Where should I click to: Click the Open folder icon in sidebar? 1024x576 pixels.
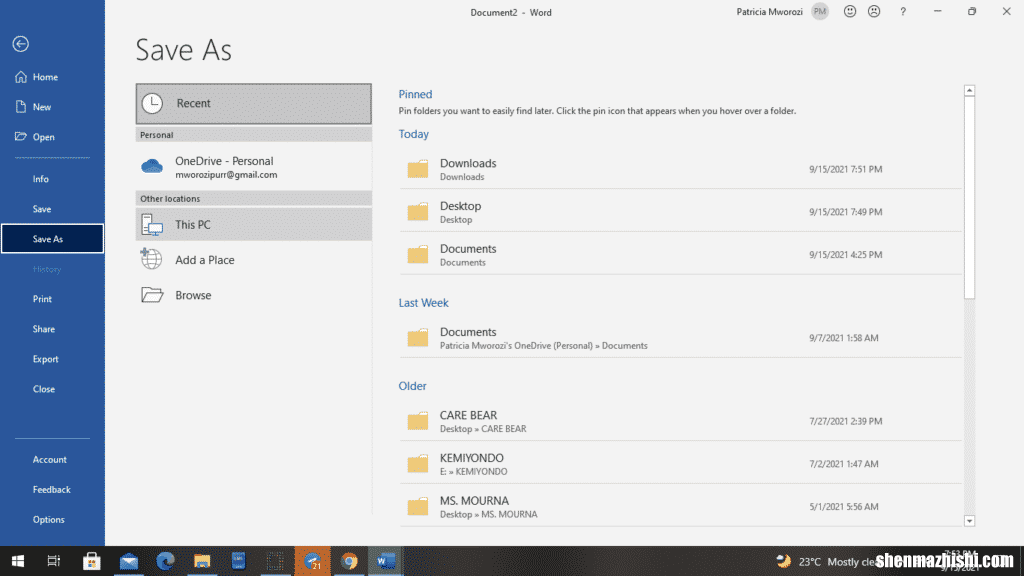coord(21,136)
